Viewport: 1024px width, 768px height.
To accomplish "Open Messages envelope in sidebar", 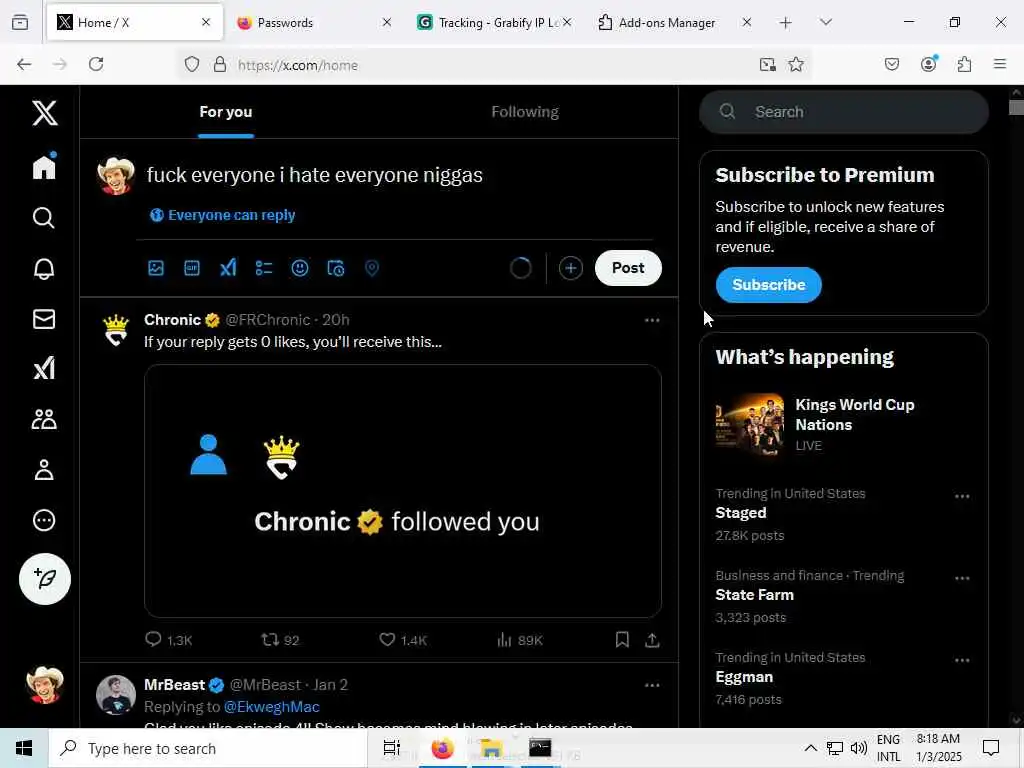I will (x=44, y=319).
